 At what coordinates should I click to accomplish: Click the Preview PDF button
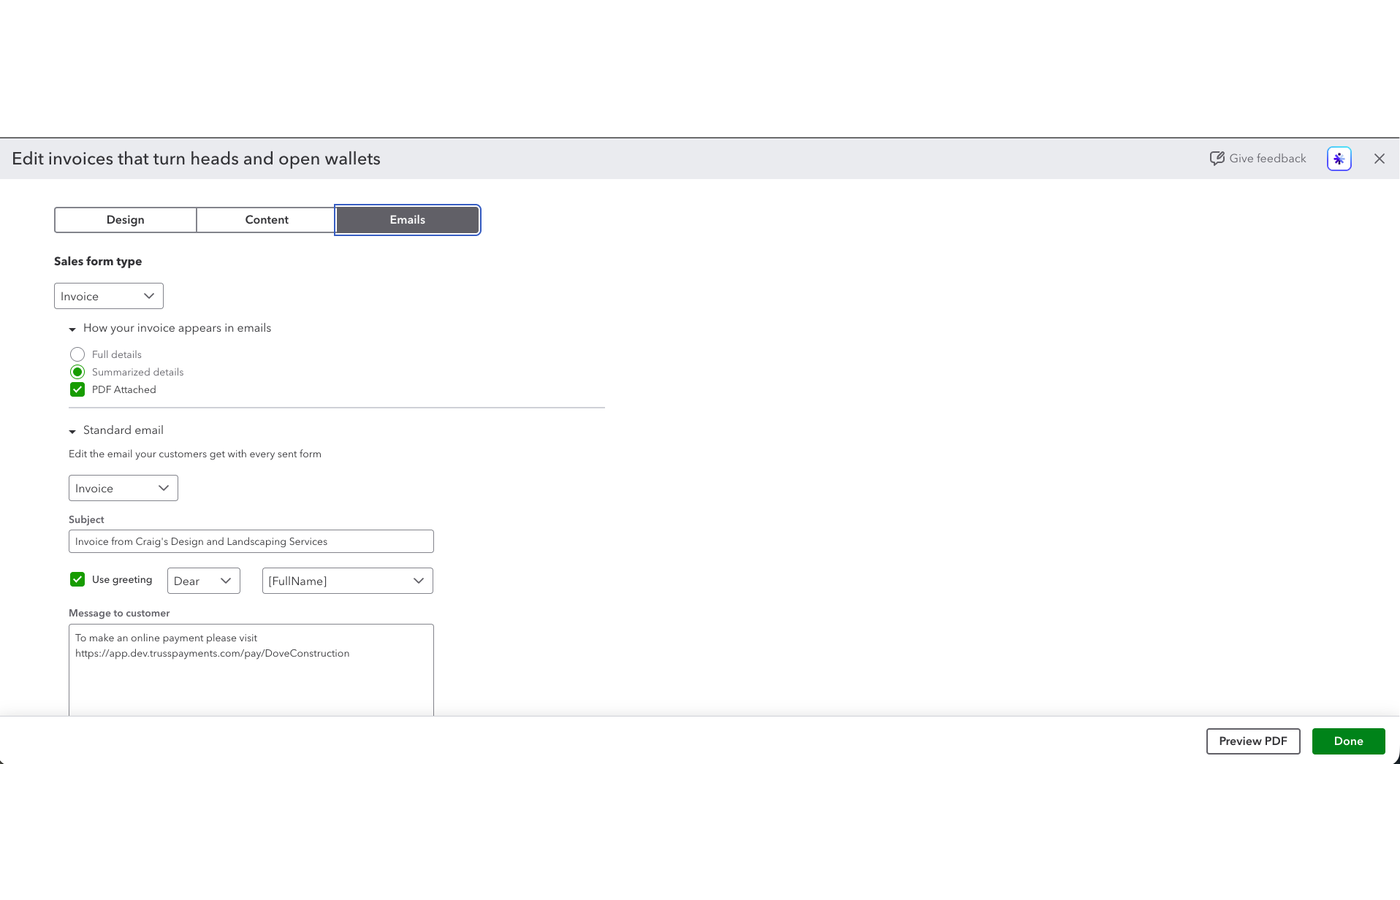pyautogui.click(x=1253, y=741)
